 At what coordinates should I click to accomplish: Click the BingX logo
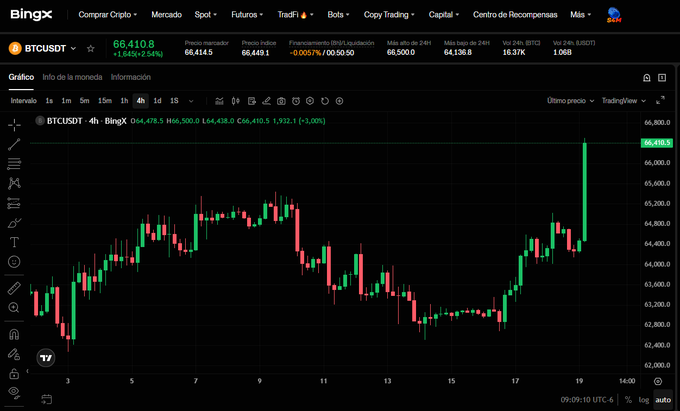pyautogui.click(x=31, y=15)
